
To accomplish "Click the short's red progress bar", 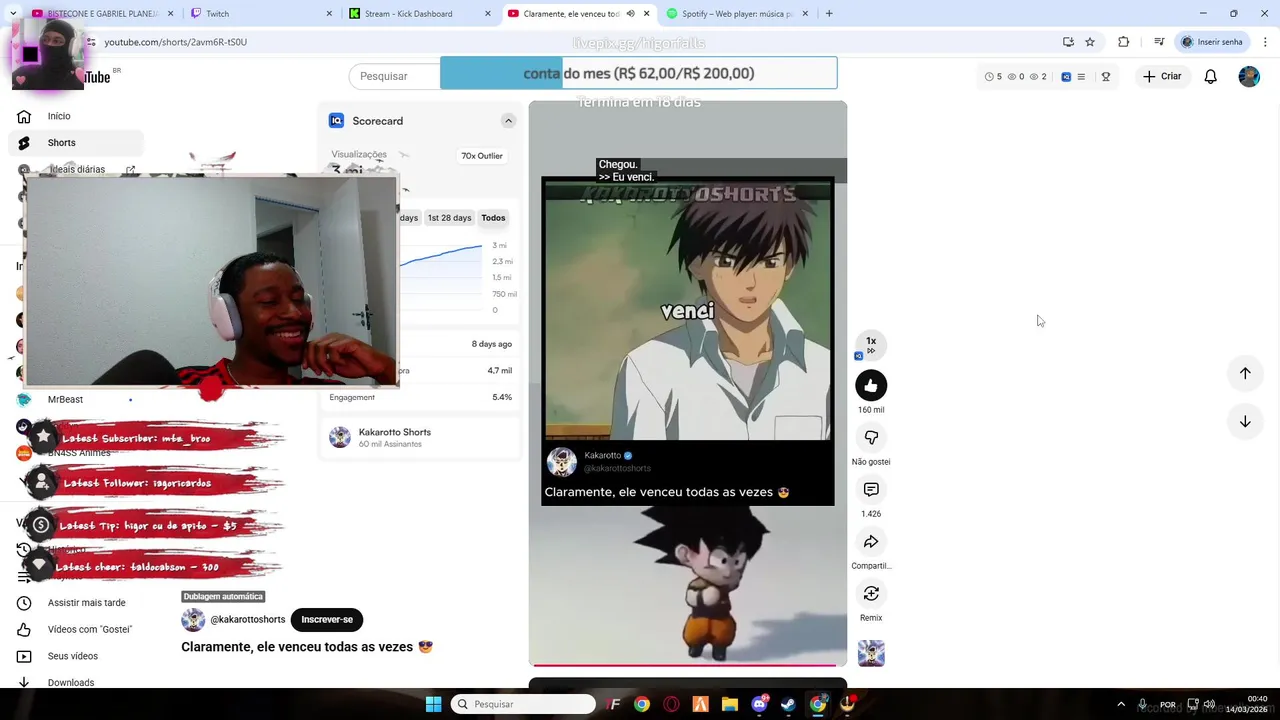I will click(x=685, y=665).
